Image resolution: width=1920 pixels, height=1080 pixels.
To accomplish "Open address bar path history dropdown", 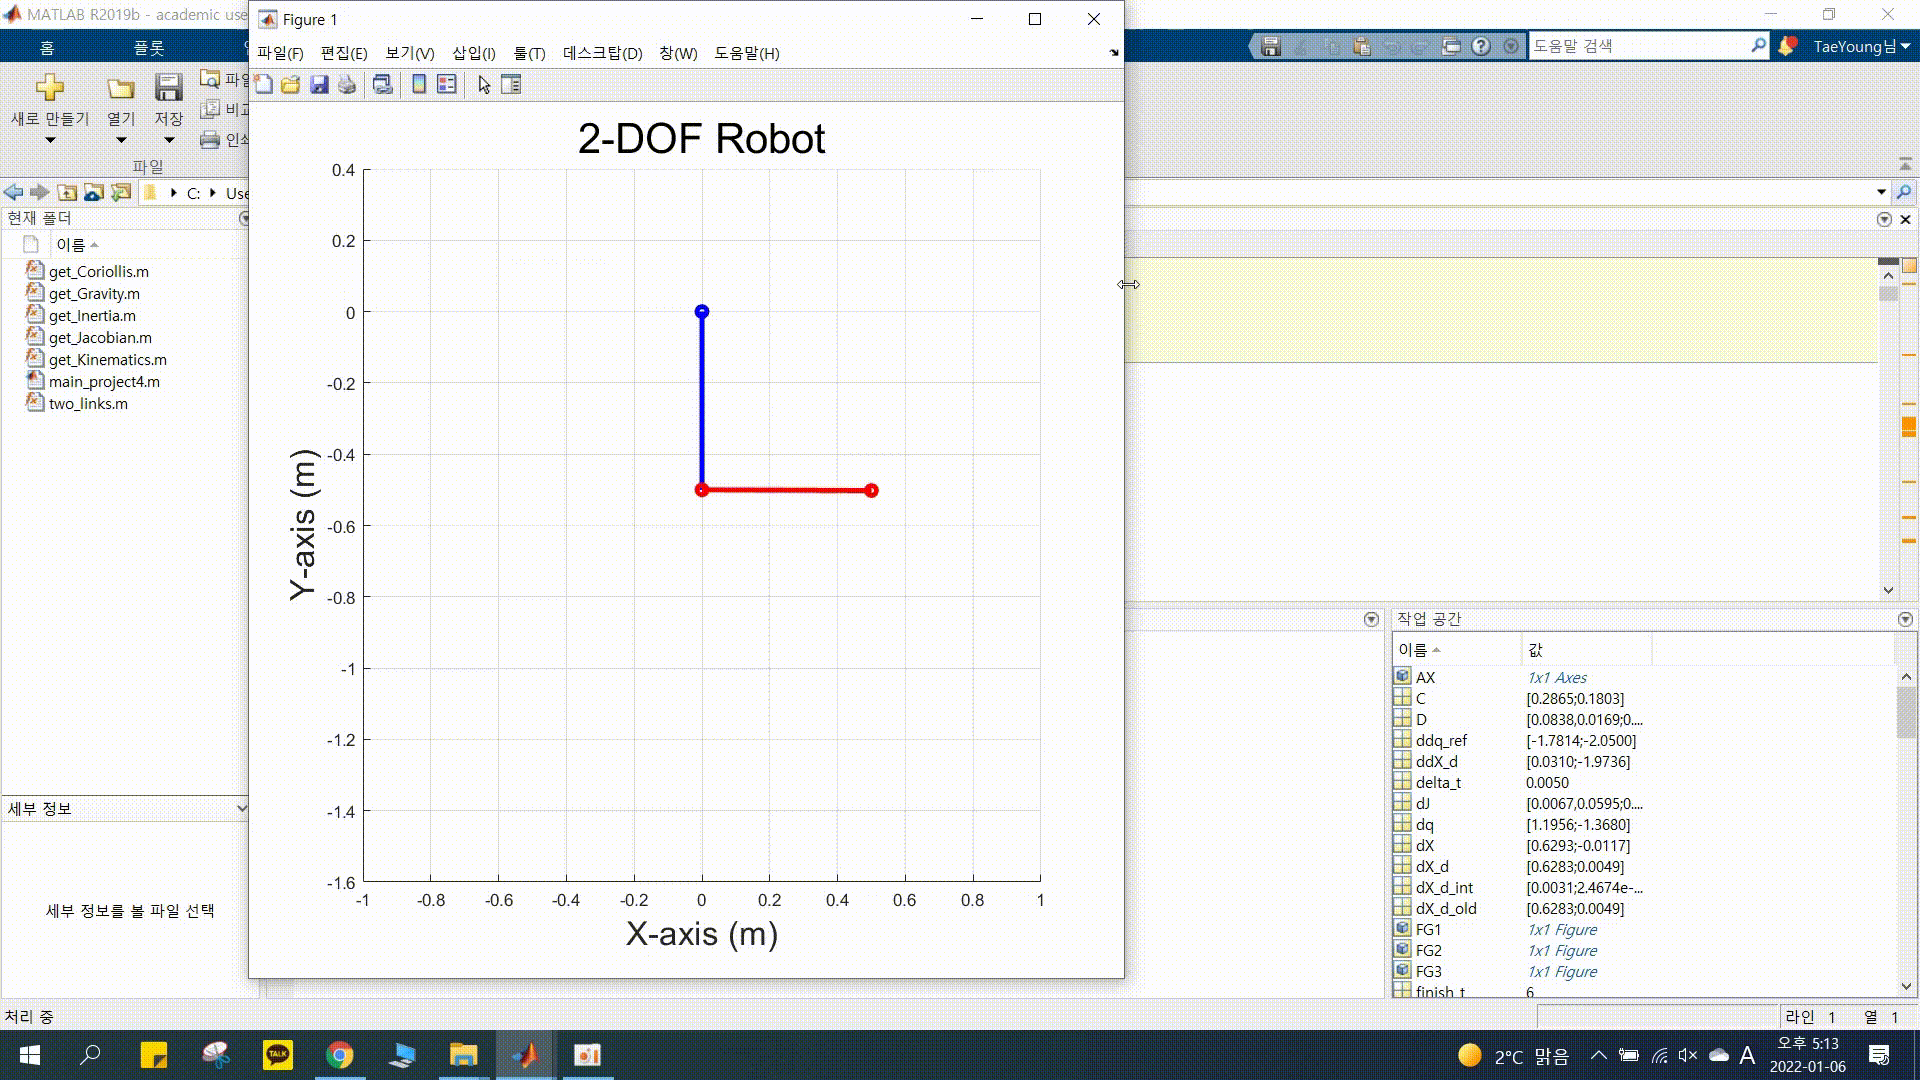I will pyautogui.click(x=1881, y=192).
